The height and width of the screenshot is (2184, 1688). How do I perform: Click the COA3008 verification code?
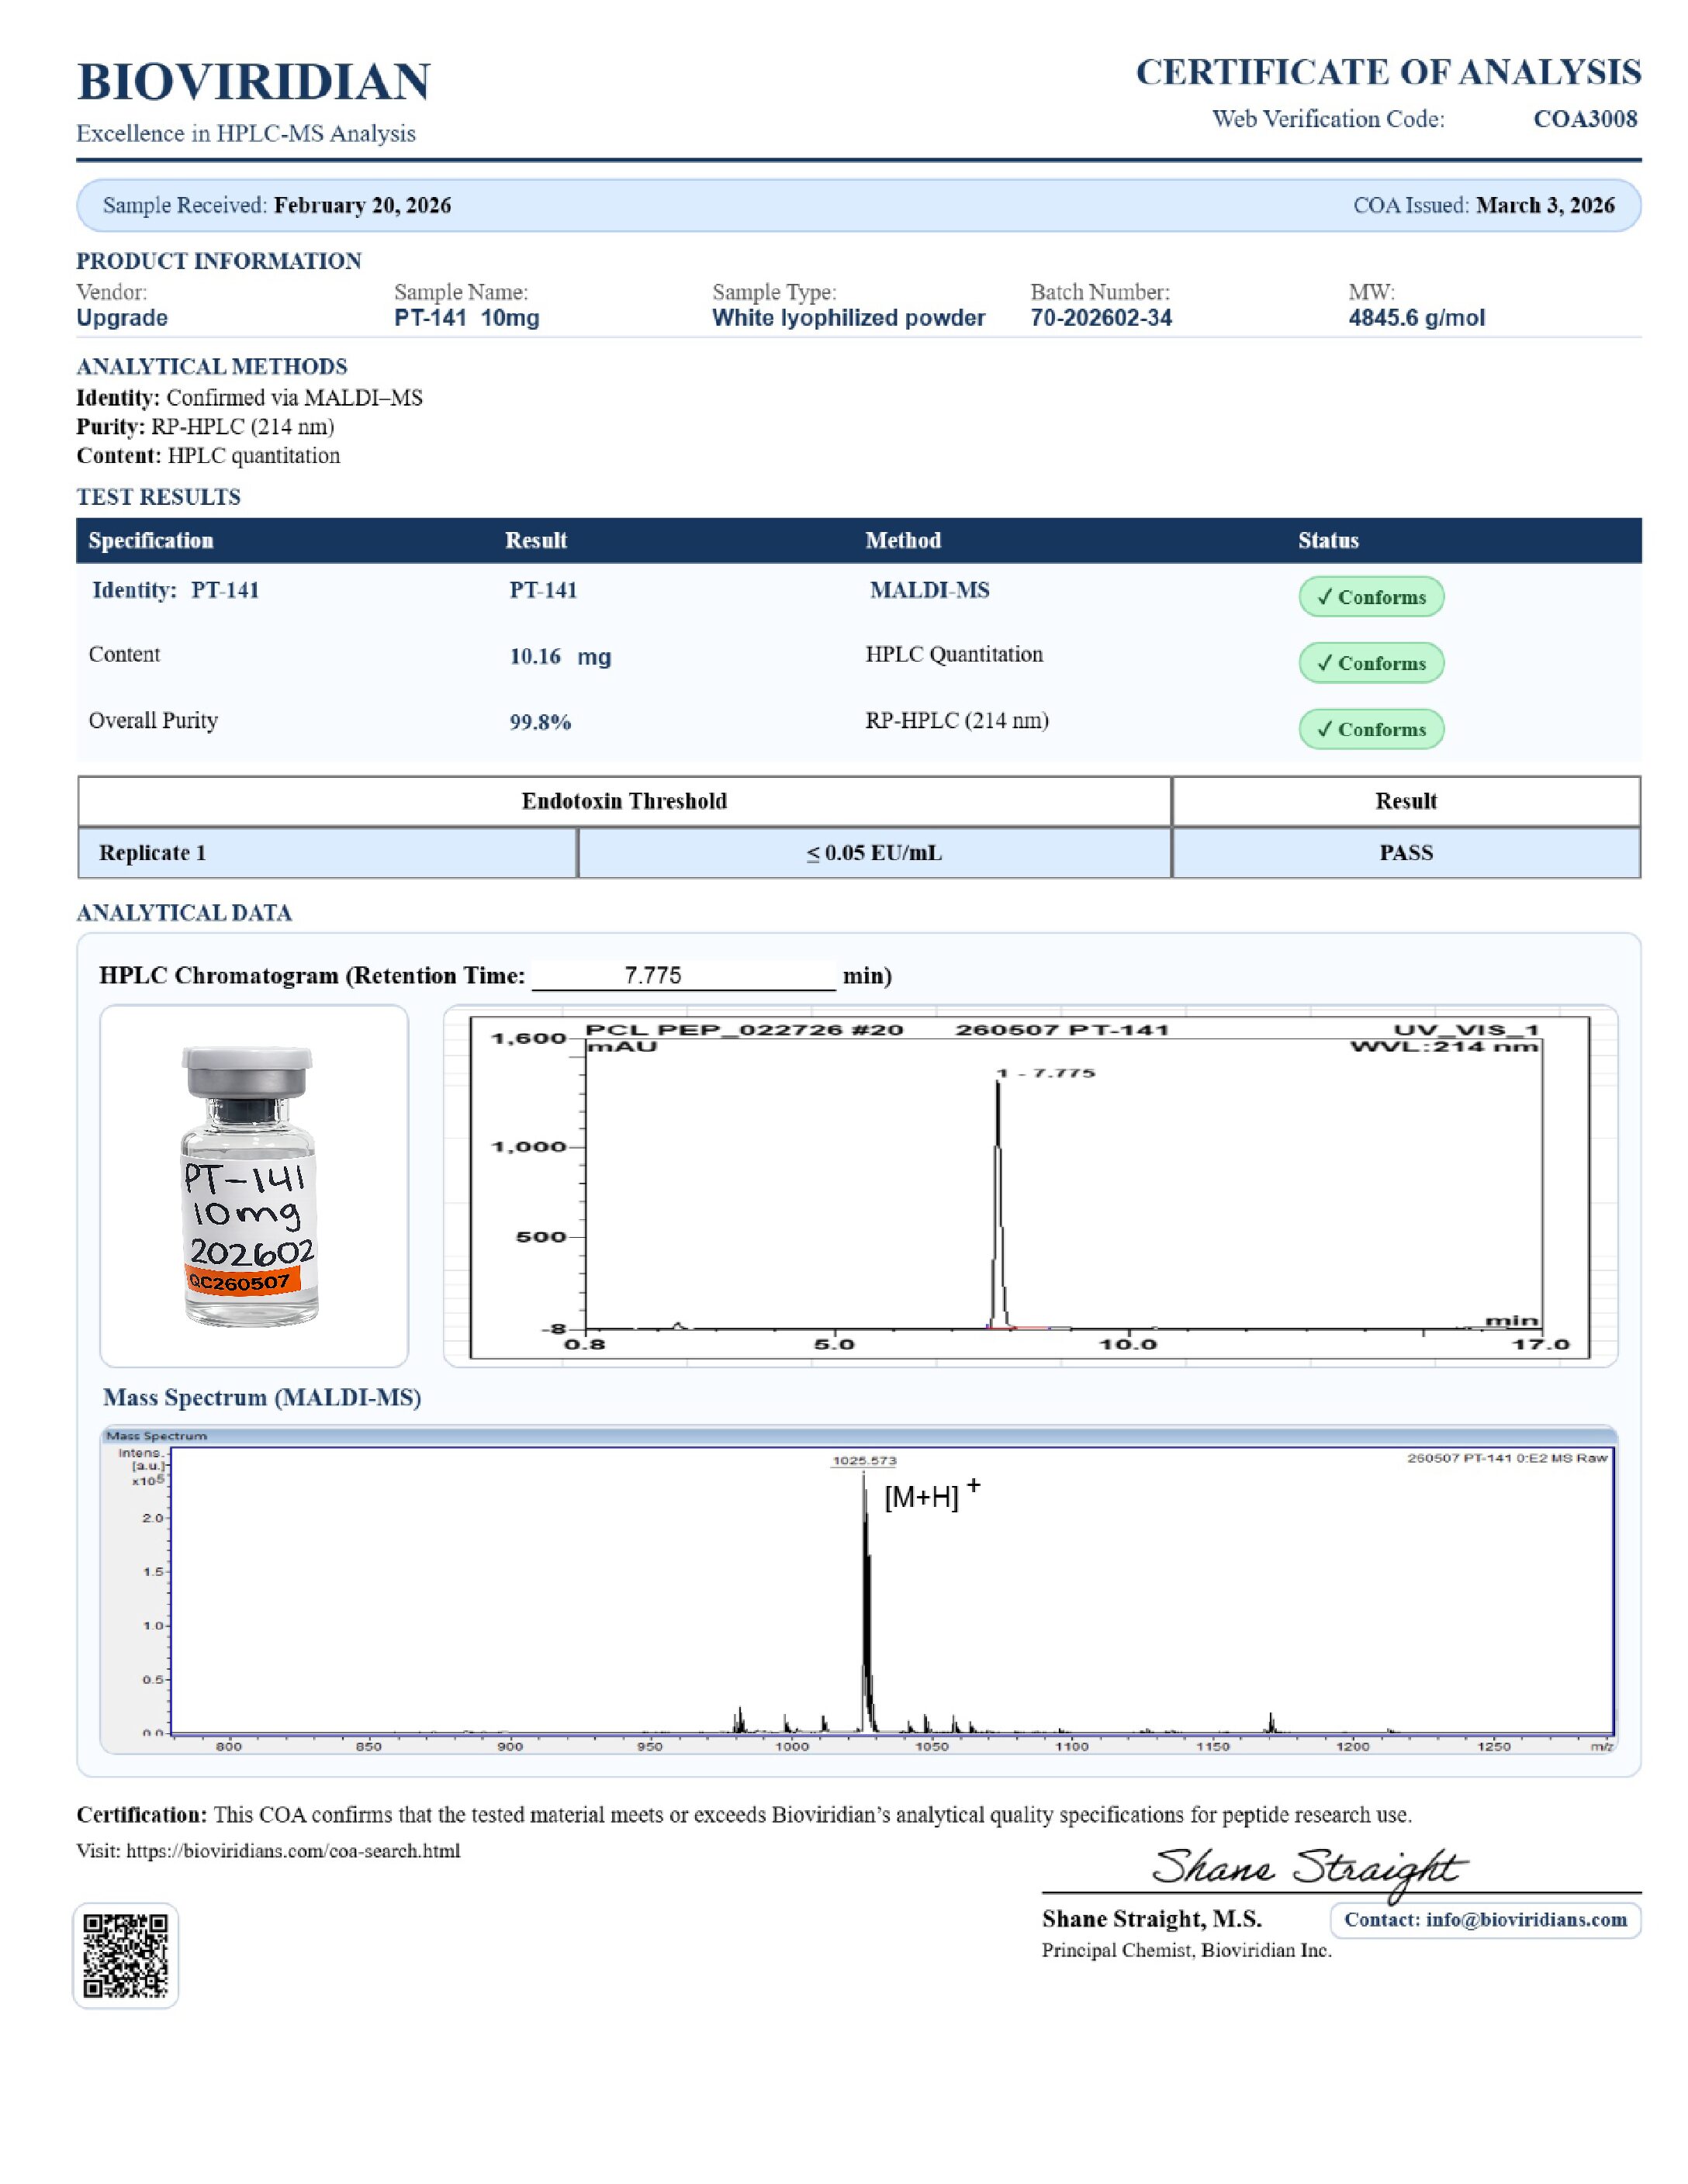click(x=1585, y=119)
